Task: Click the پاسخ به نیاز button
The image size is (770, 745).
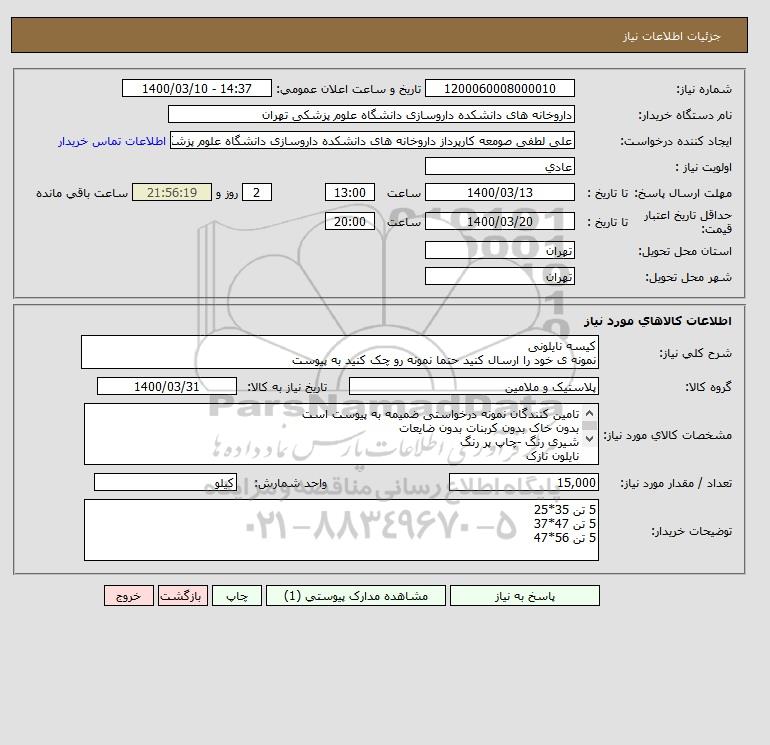Action: tap(524, 596)
